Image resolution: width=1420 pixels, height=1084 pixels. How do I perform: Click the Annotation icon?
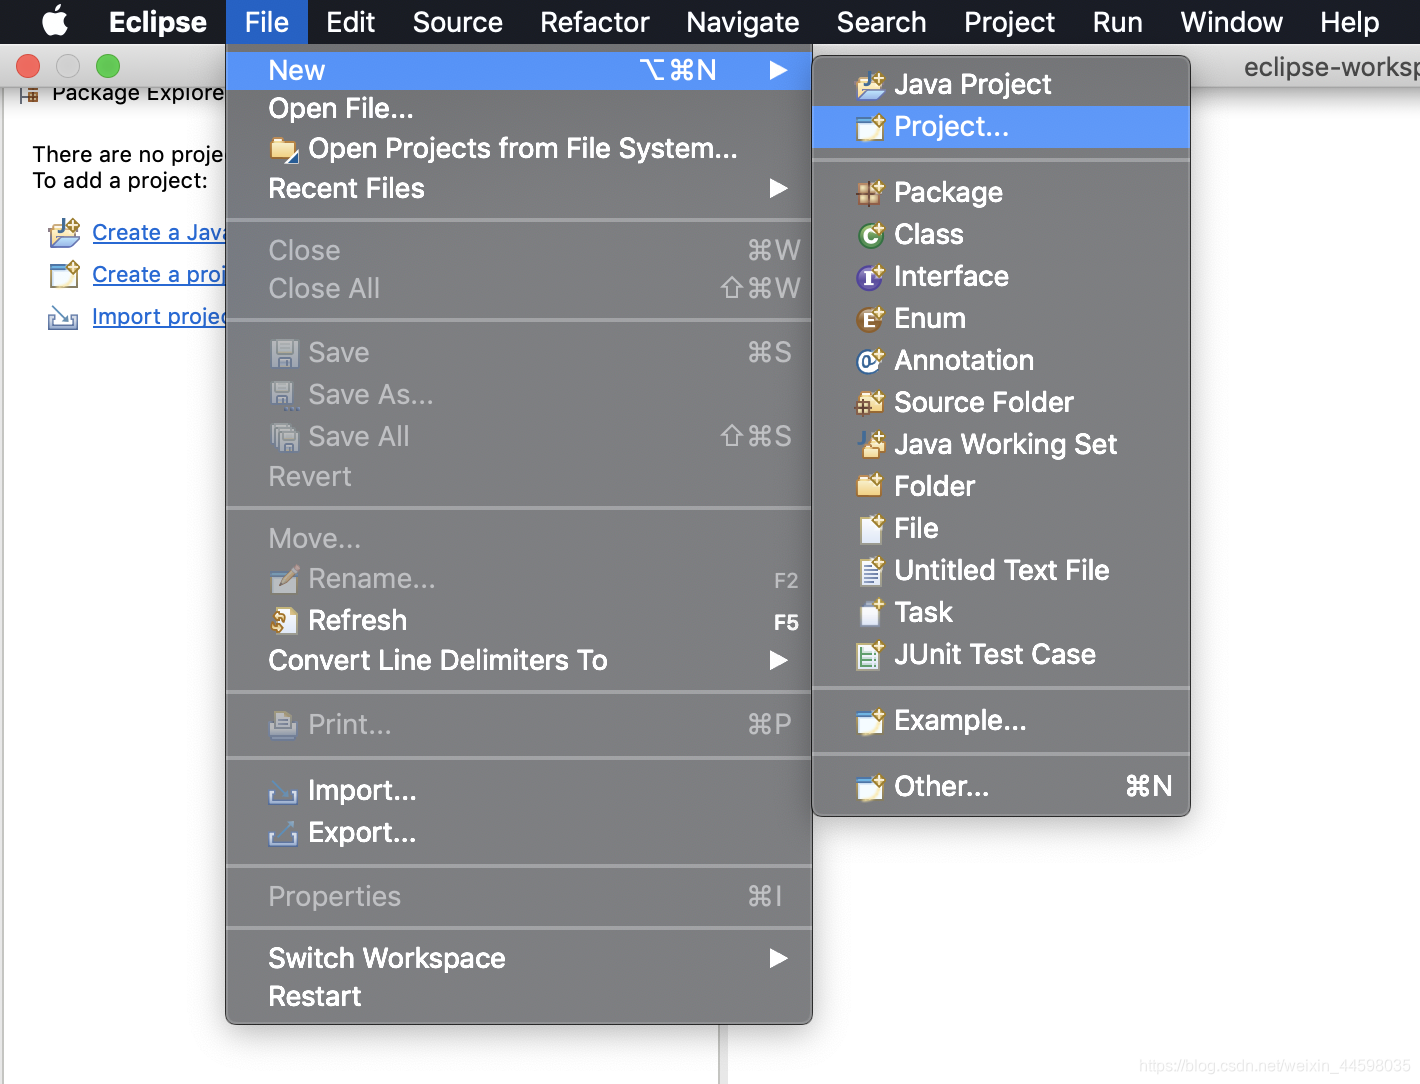point(870,361)
